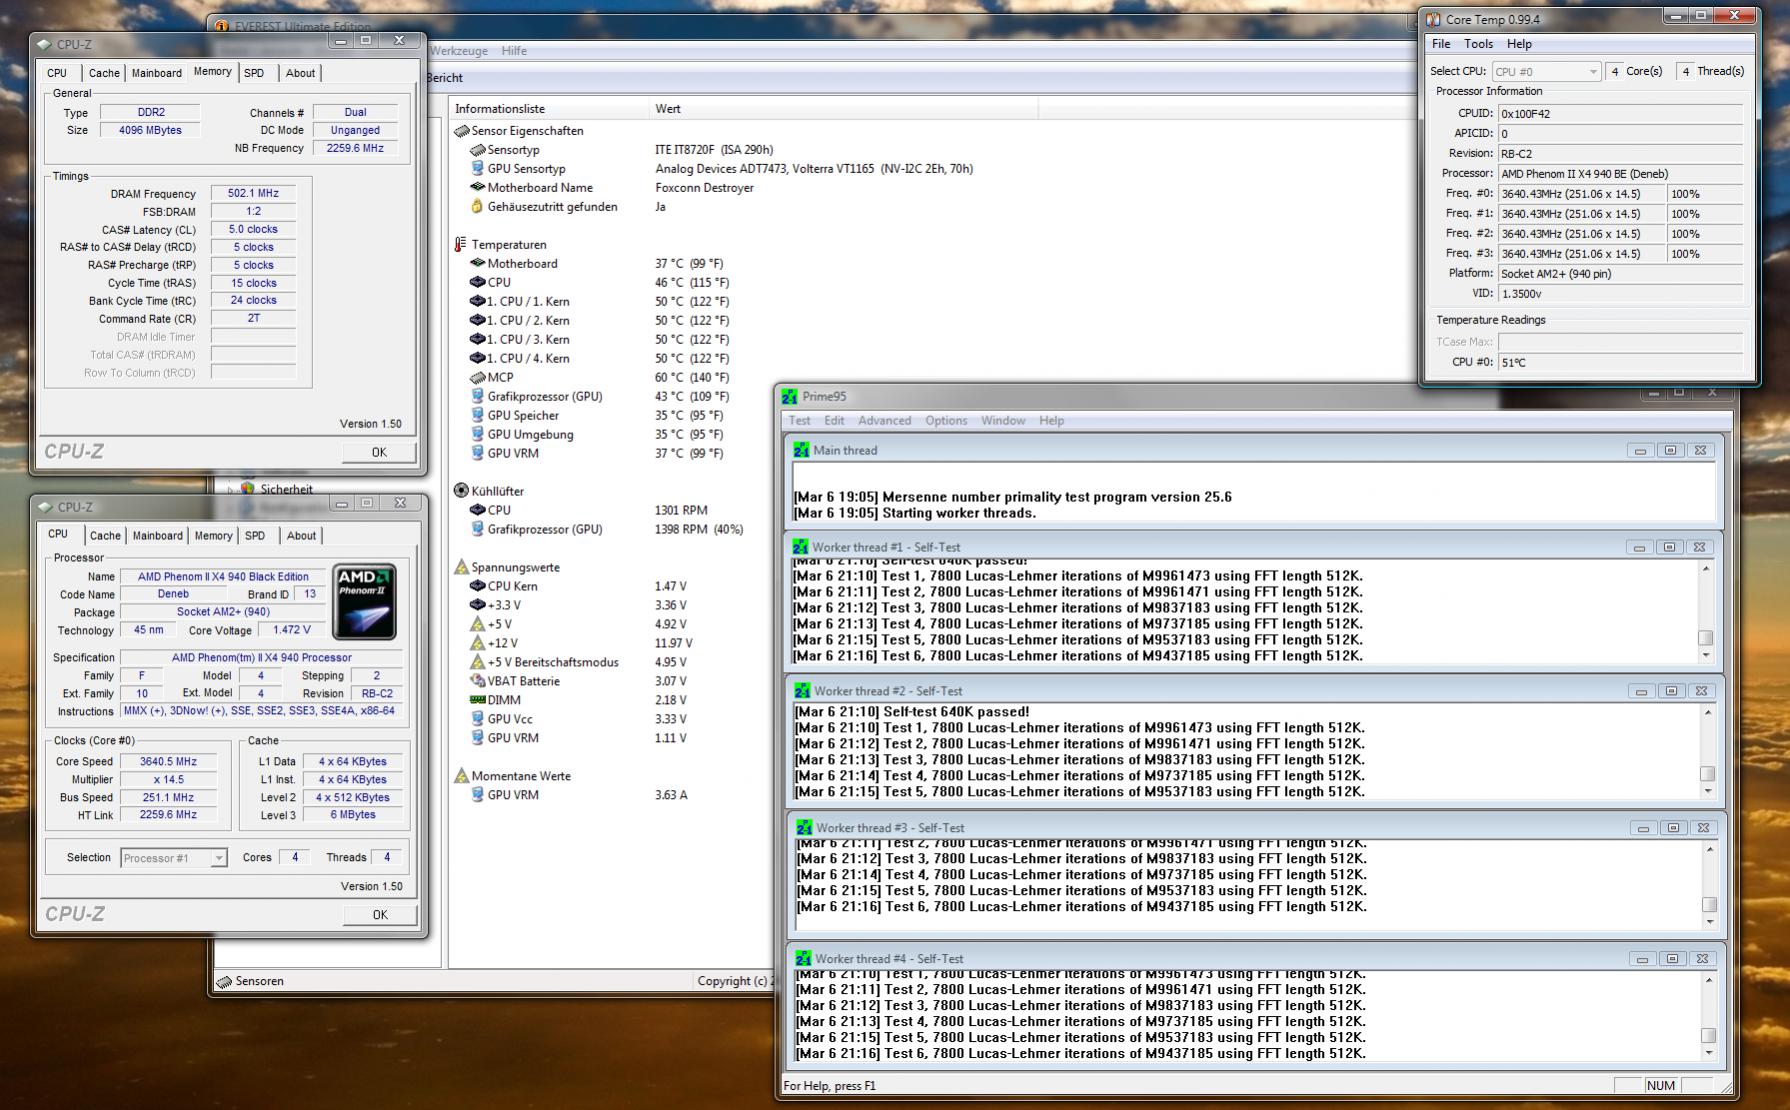Click the 'For Help, press F1' status text

coord(829,1086)
